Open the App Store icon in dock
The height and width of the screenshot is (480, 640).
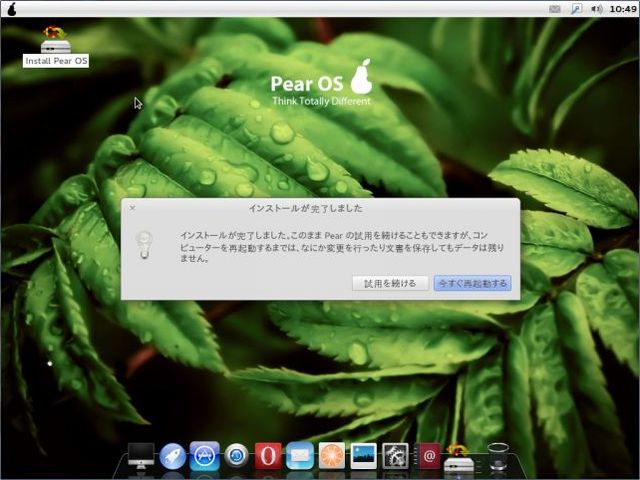(x=205, y=457)
